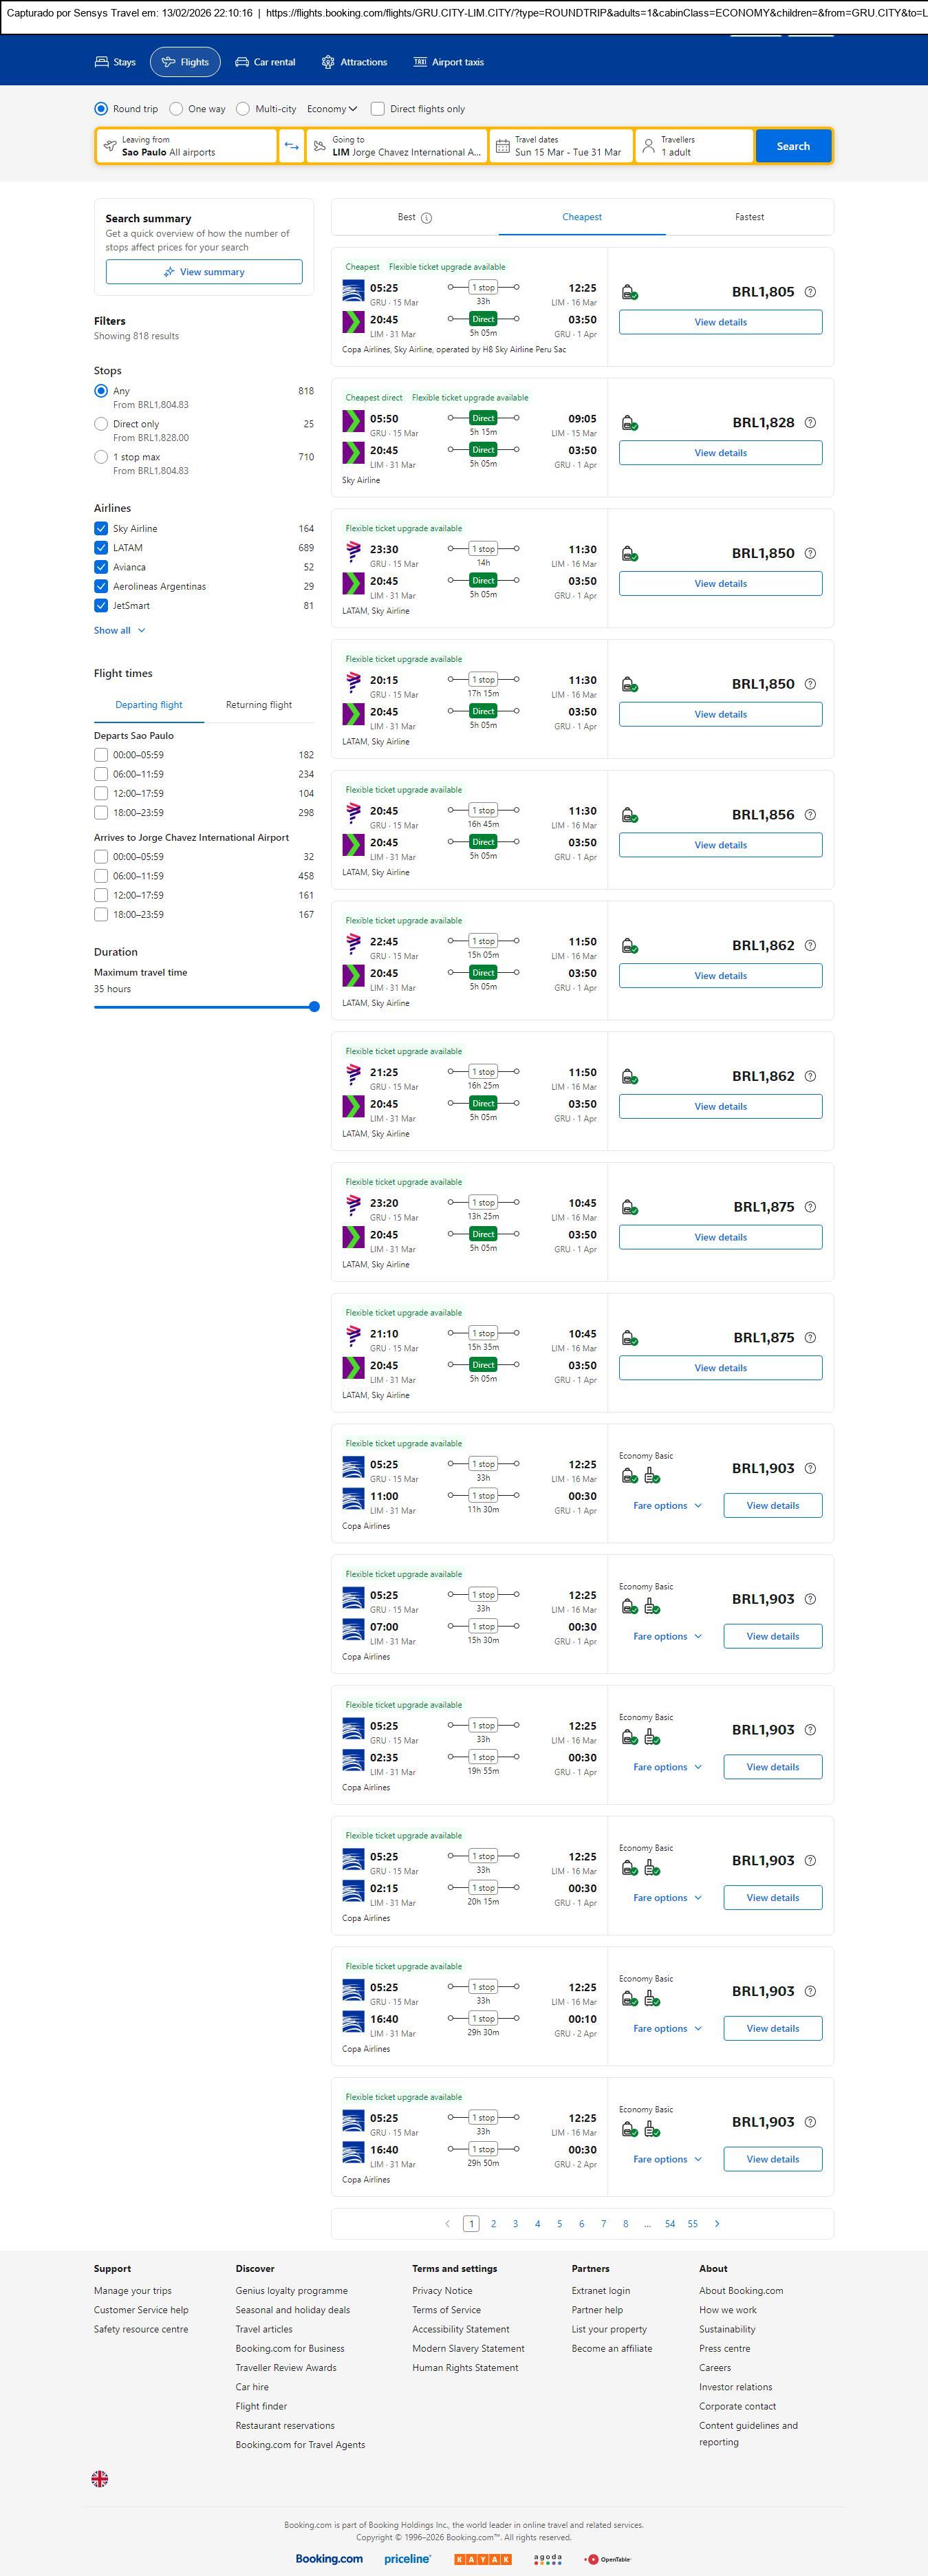Click the United Kingdom flag language icon
Image resolution: width=928 pixels, height=2576 pixels.
click(x=100, y=2478)
